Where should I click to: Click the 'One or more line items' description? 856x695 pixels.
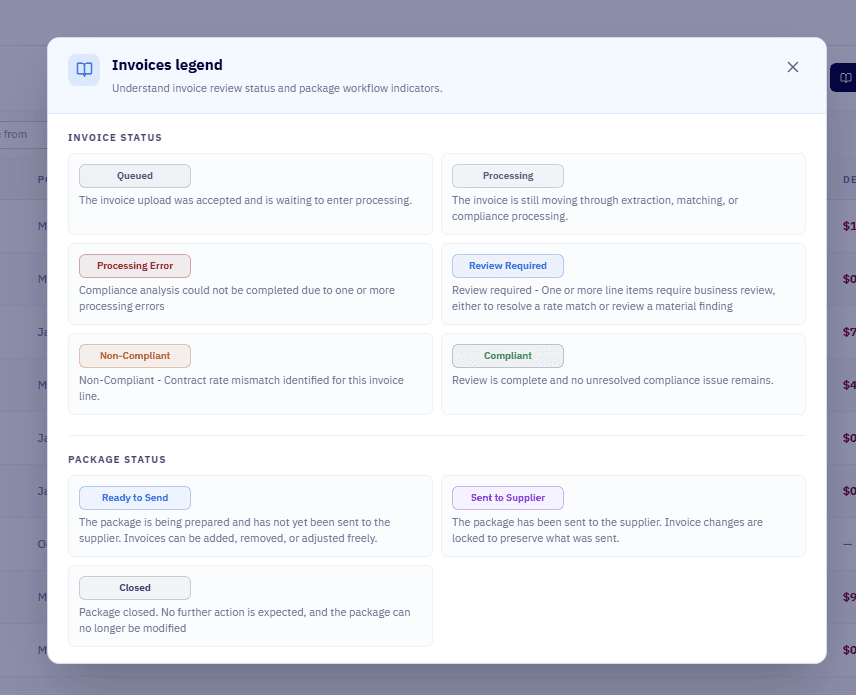point(614,298)
